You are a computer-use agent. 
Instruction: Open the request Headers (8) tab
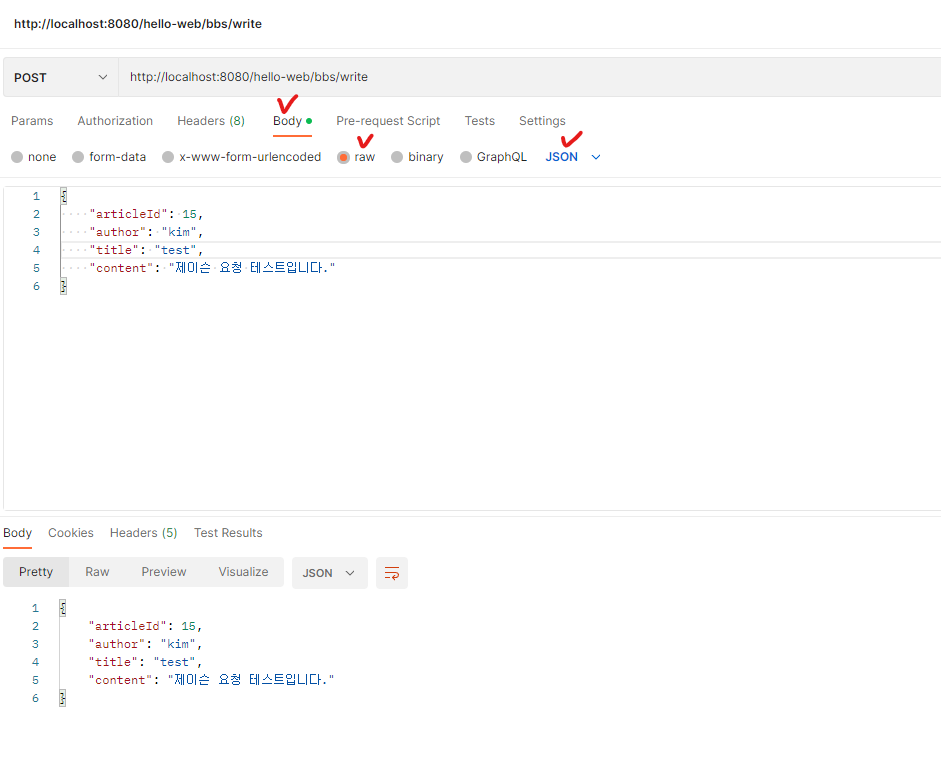tap(211, 121)
